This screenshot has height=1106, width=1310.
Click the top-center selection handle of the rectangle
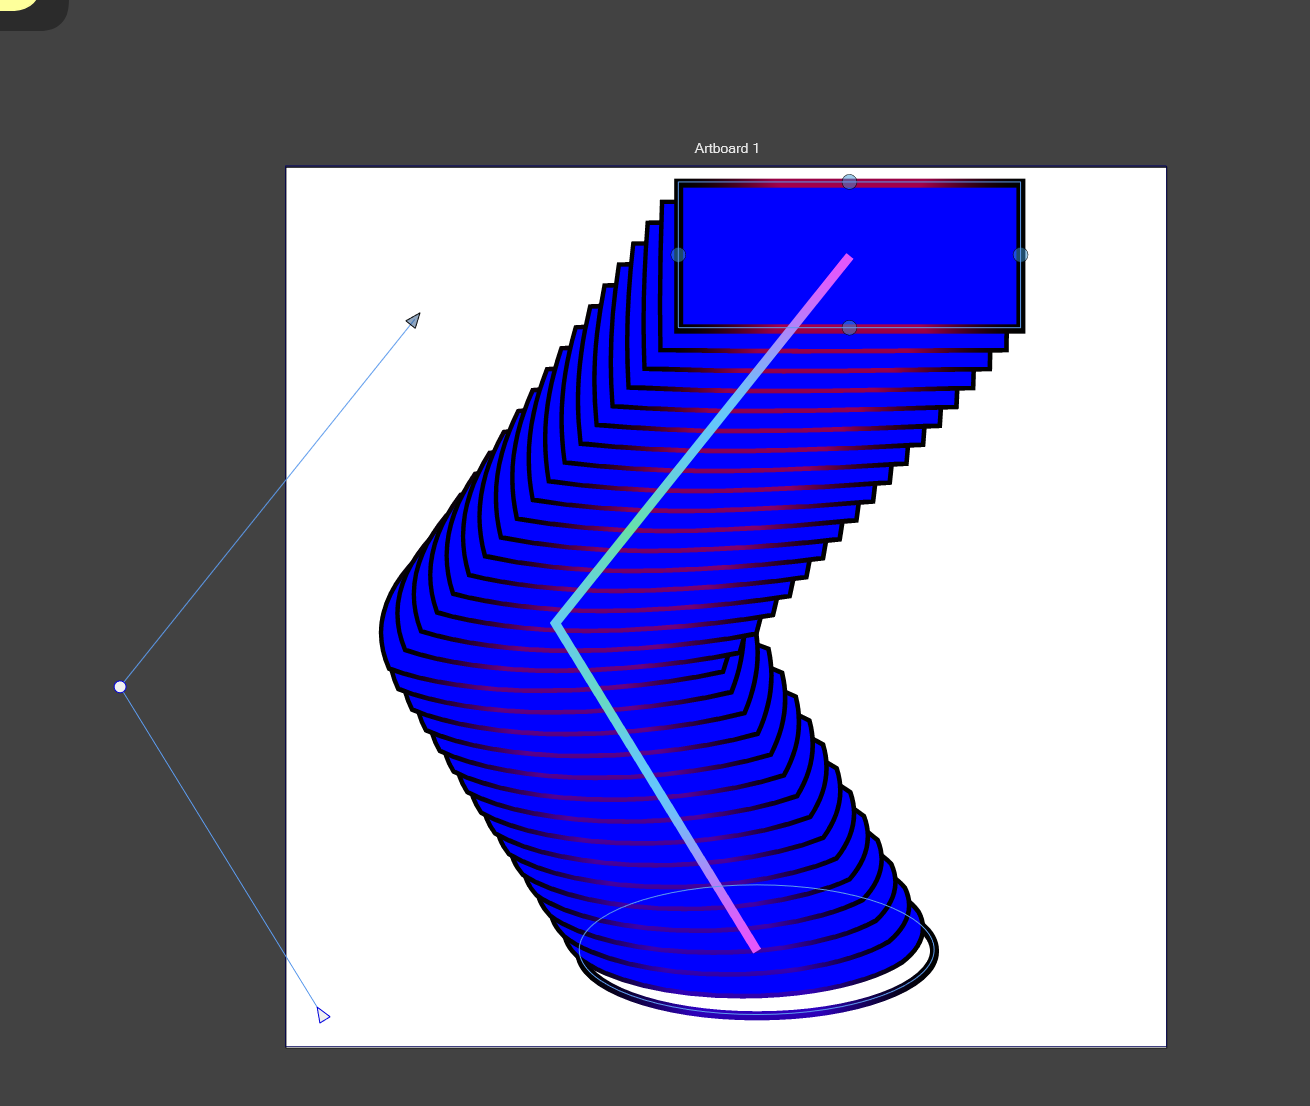[x=849, y=180]
